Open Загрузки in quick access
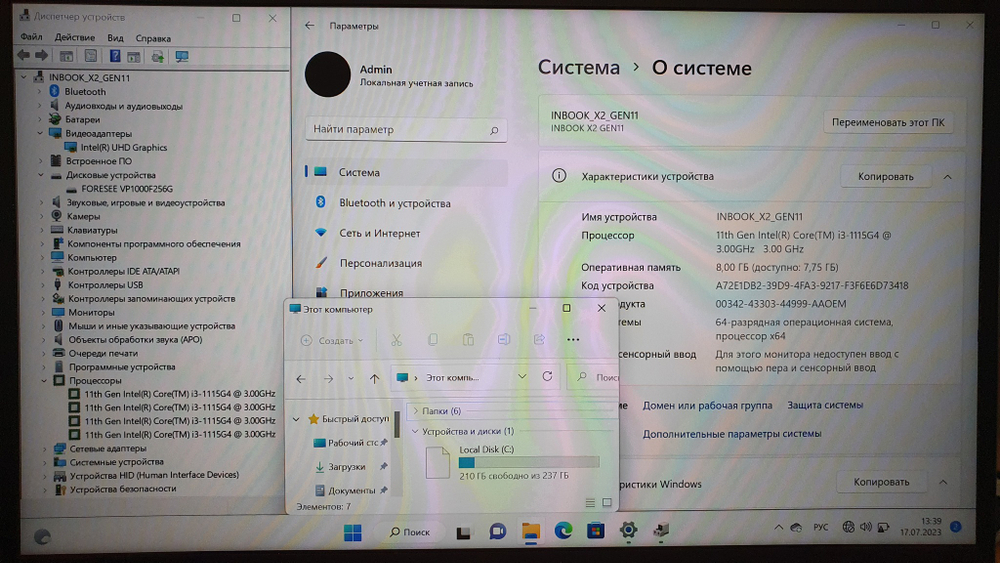Viewport: 1000px width, 563px height. pyautogui.click(x=347, y=467)
